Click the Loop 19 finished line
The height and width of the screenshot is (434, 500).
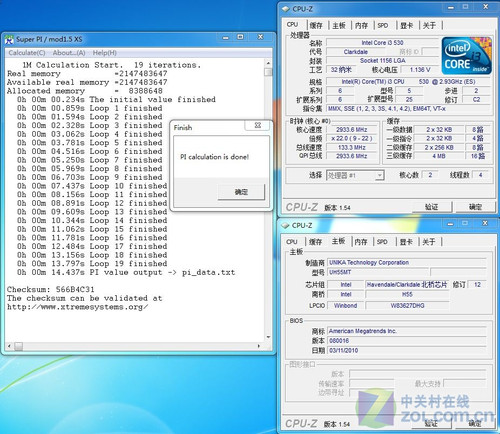tap(92, 264)
